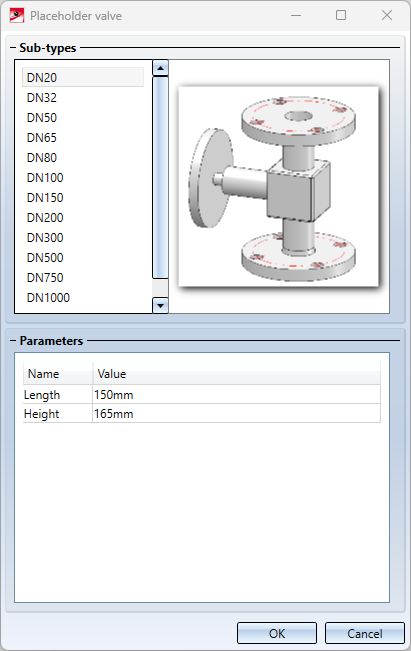This screenshot has height=651, width=411.
Task: Choose the DN100 sub-type
Action: tap(83, 177)
